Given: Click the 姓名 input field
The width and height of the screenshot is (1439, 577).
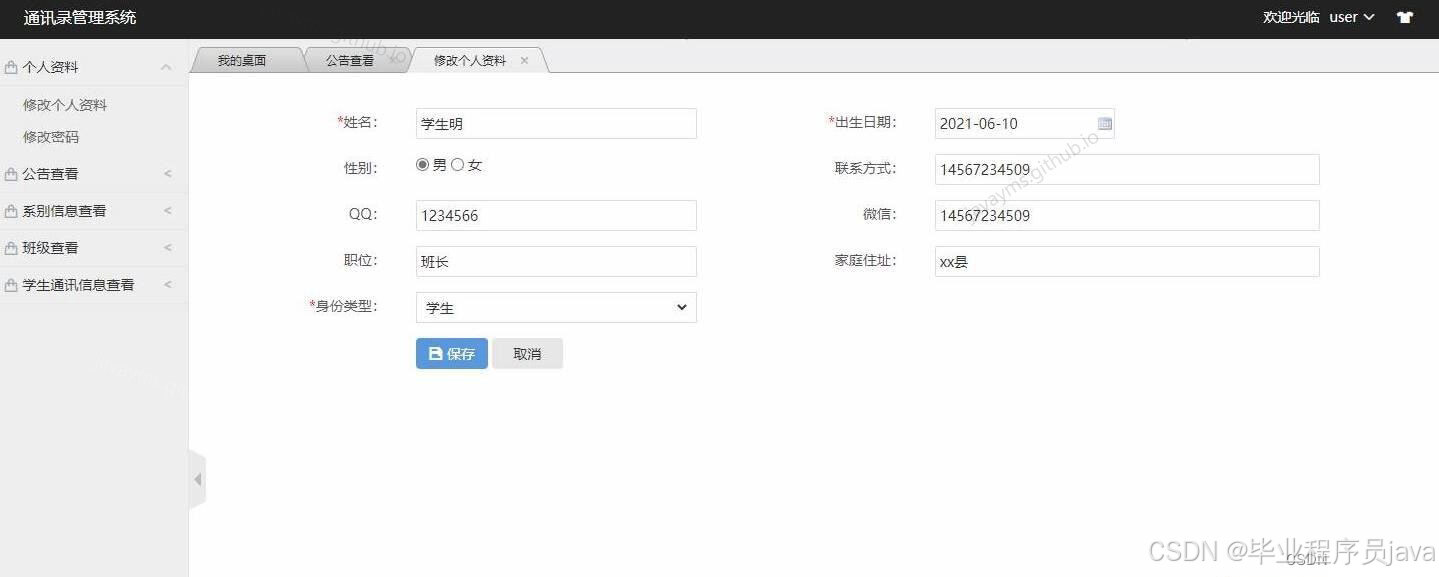Looking at the screenshot, I should pos(556,124).
